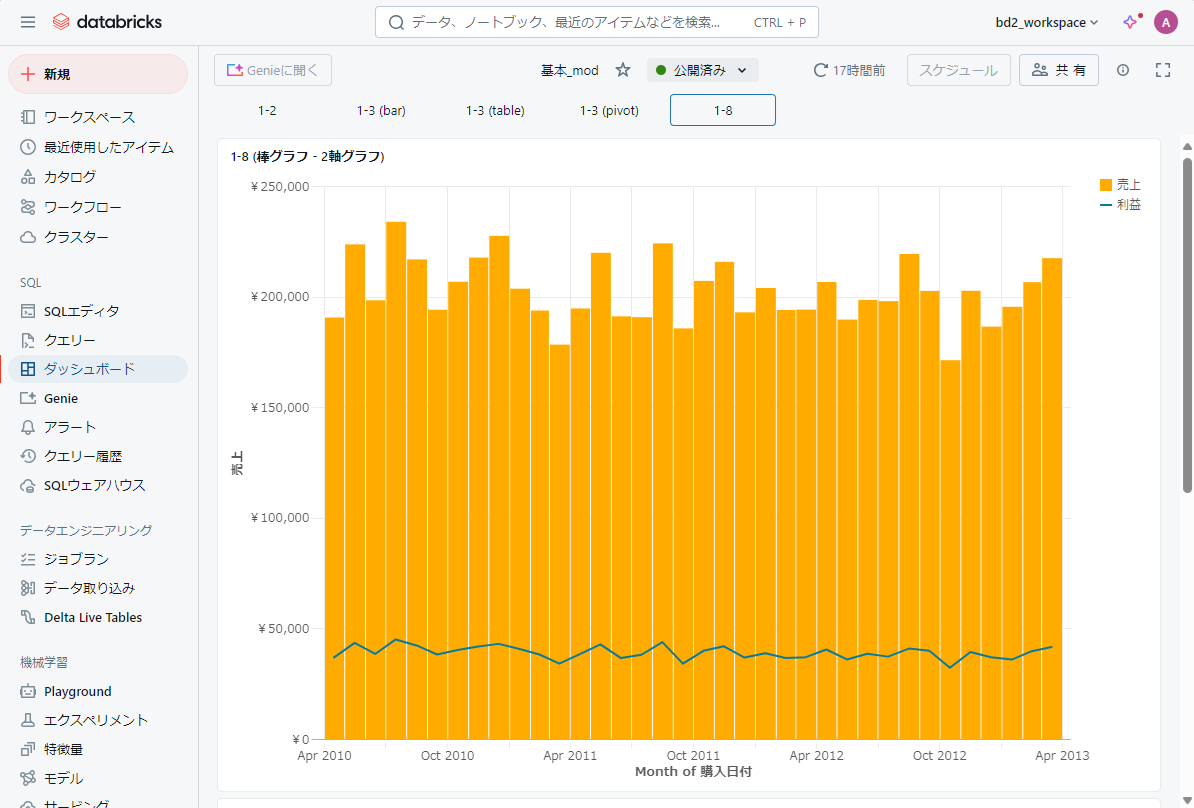Open カタログ in the sidebar
Screen dimensions: 1194x808
[70, 177]
